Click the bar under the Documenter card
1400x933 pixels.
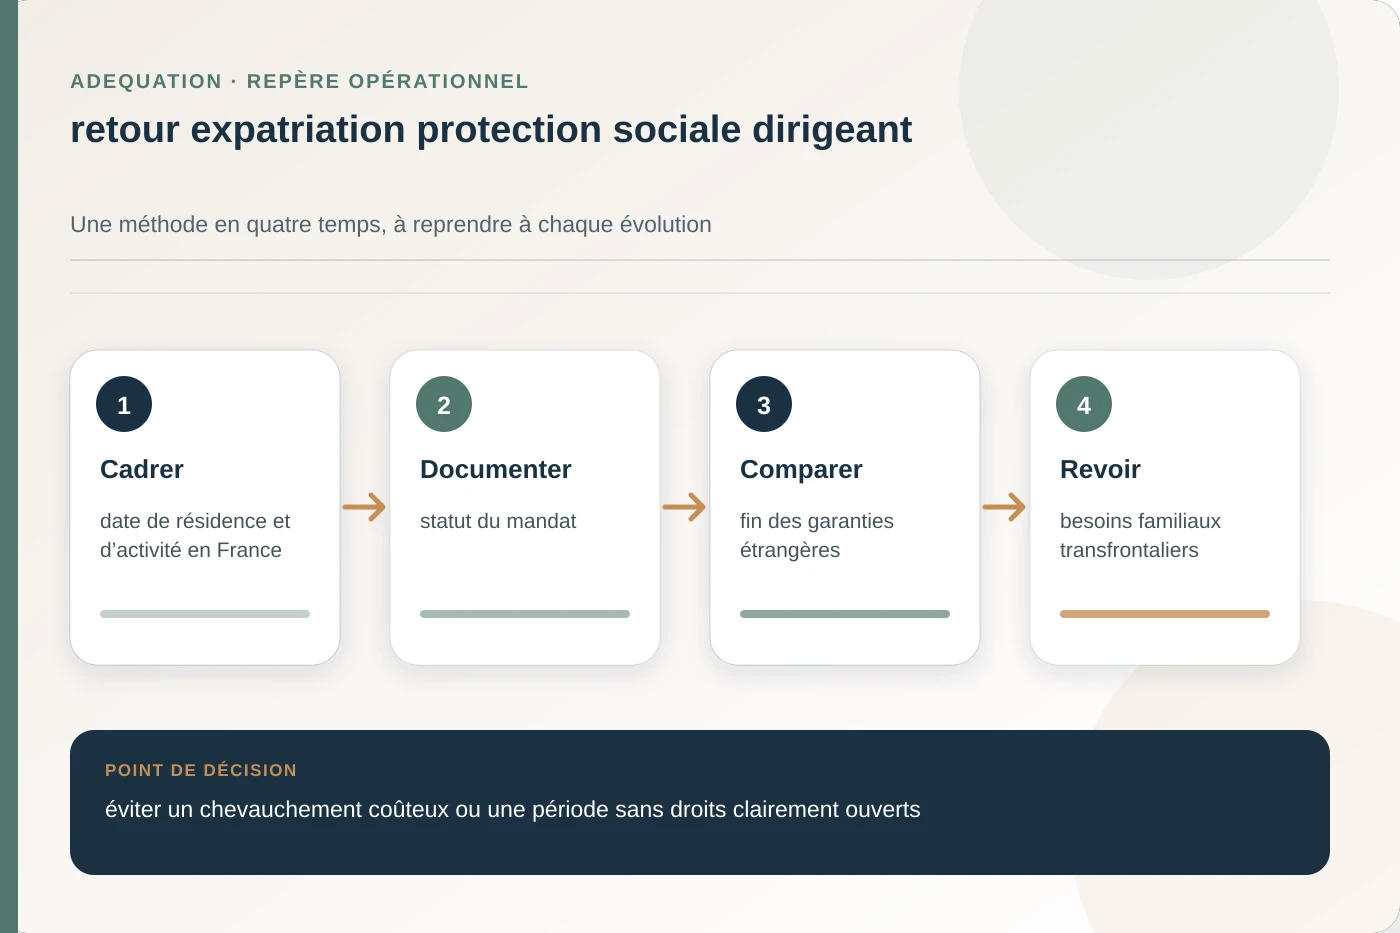pos(525,614)
